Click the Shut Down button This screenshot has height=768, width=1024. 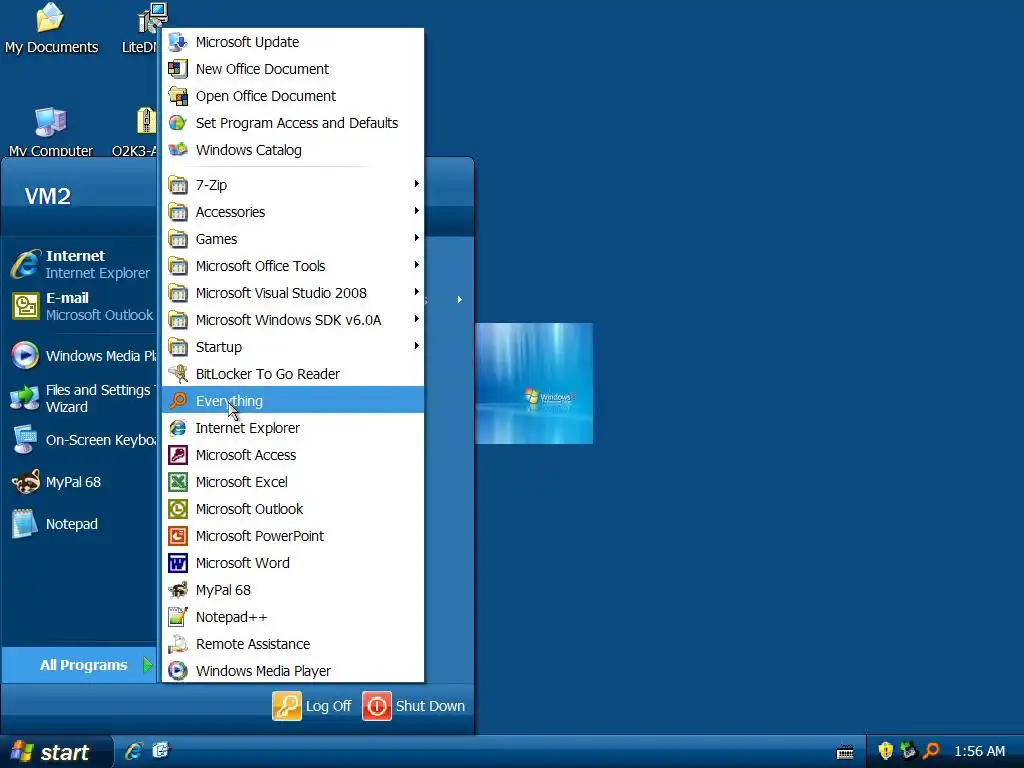(414, 706)
